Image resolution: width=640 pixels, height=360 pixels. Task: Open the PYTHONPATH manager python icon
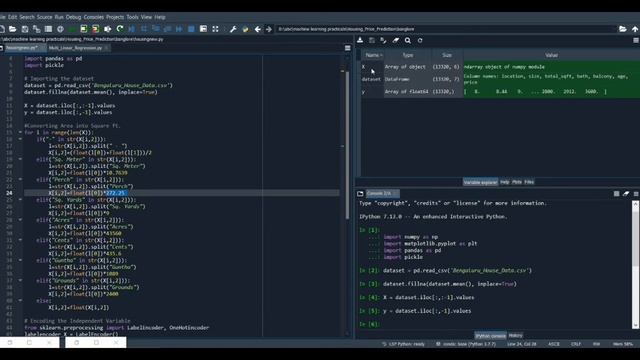245,29
